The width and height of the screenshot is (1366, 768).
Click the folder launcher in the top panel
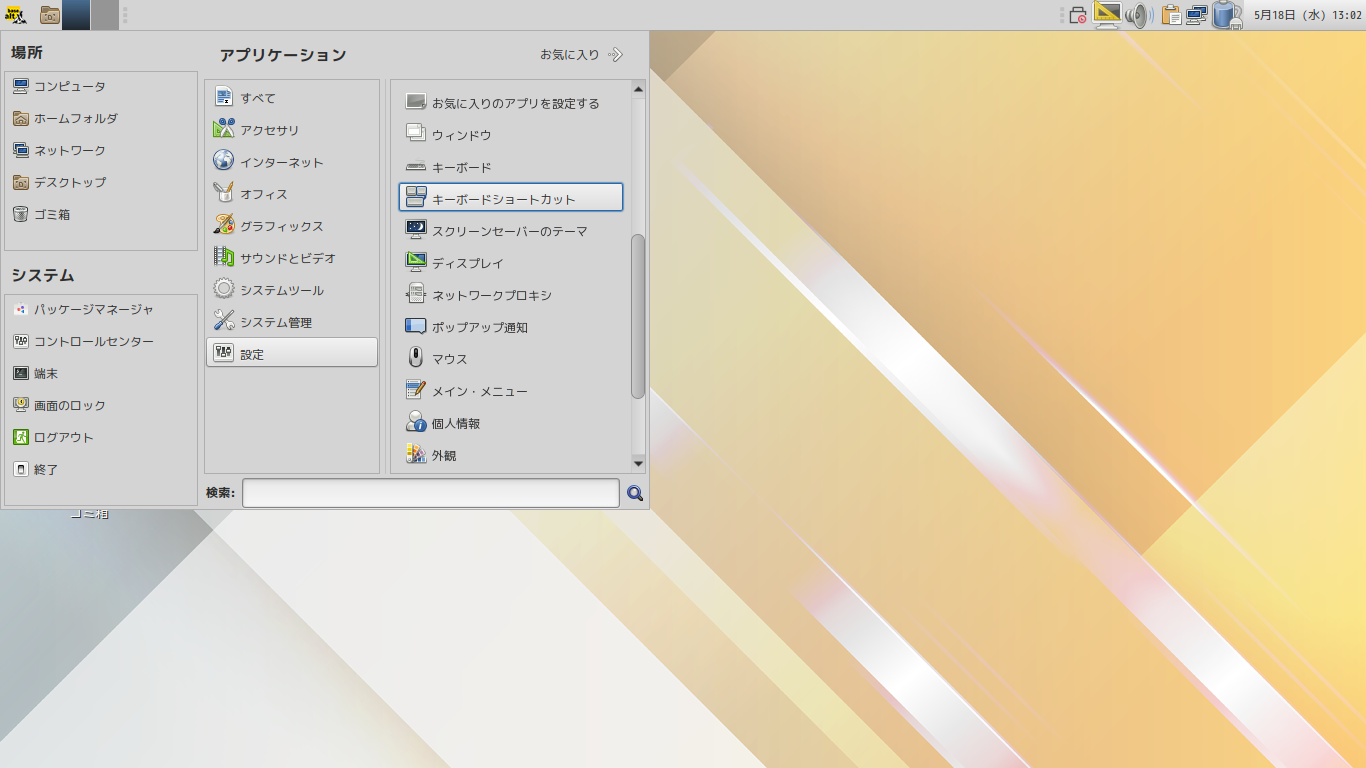(49, 15)
